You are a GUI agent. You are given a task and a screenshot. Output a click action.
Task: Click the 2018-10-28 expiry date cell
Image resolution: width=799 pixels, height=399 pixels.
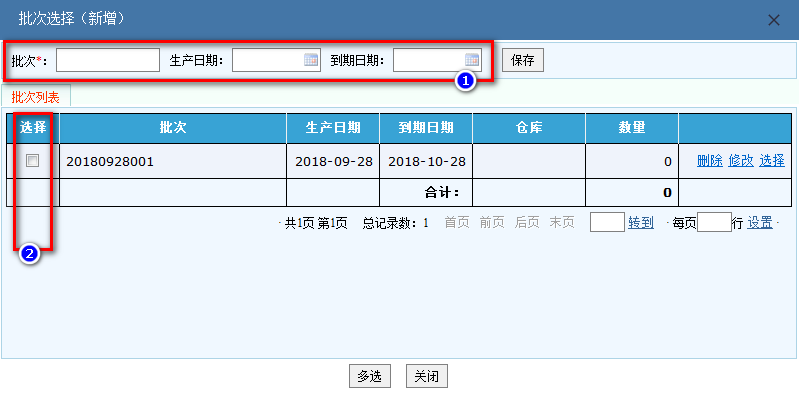[x=427, y=162]
